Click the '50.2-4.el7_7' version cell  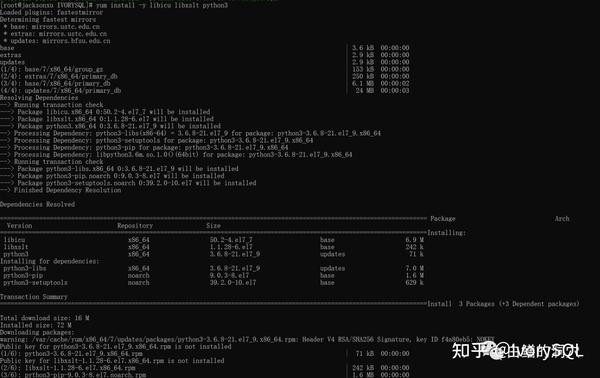point(231,240)
